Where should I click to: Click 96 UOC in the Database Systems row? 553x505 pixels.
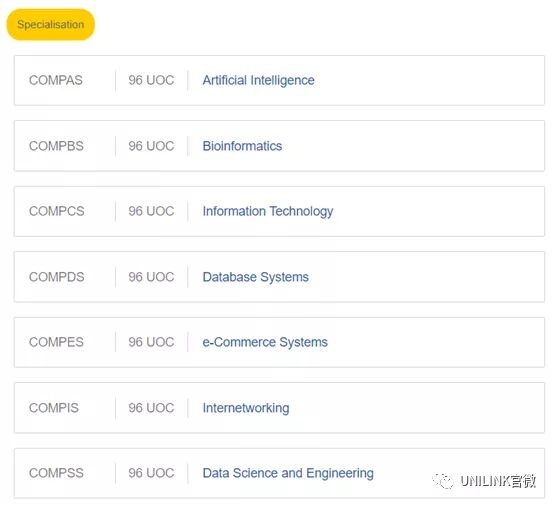pos(151,277)
